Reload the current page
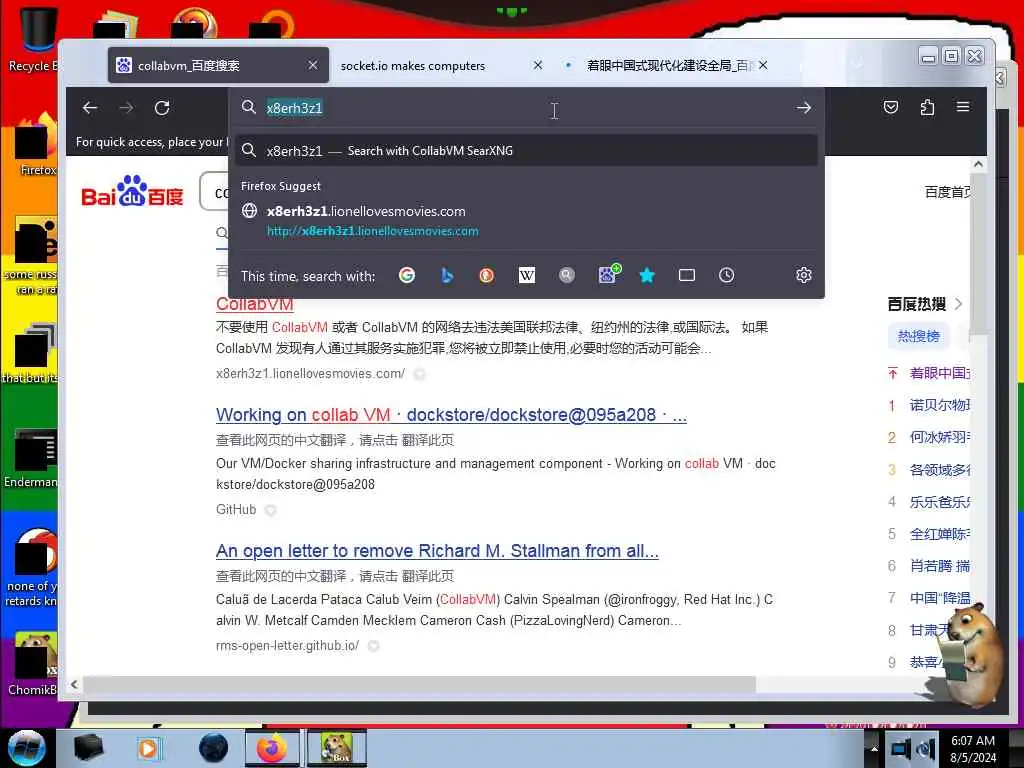Viewport: 1024px width, 768px height. pos(162,108)
